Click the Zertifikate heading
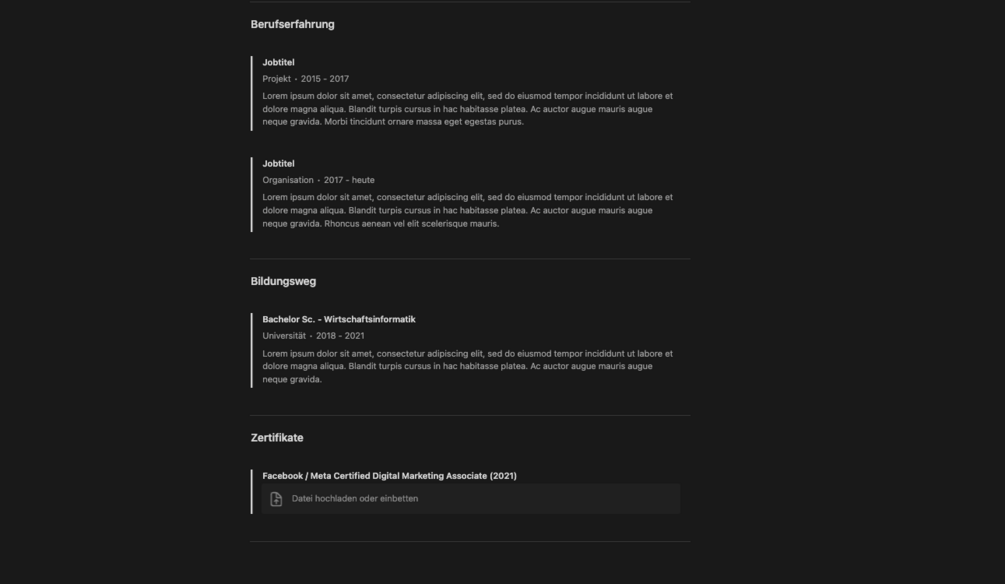Viewport: 1005px width, 584px height. 277,438
